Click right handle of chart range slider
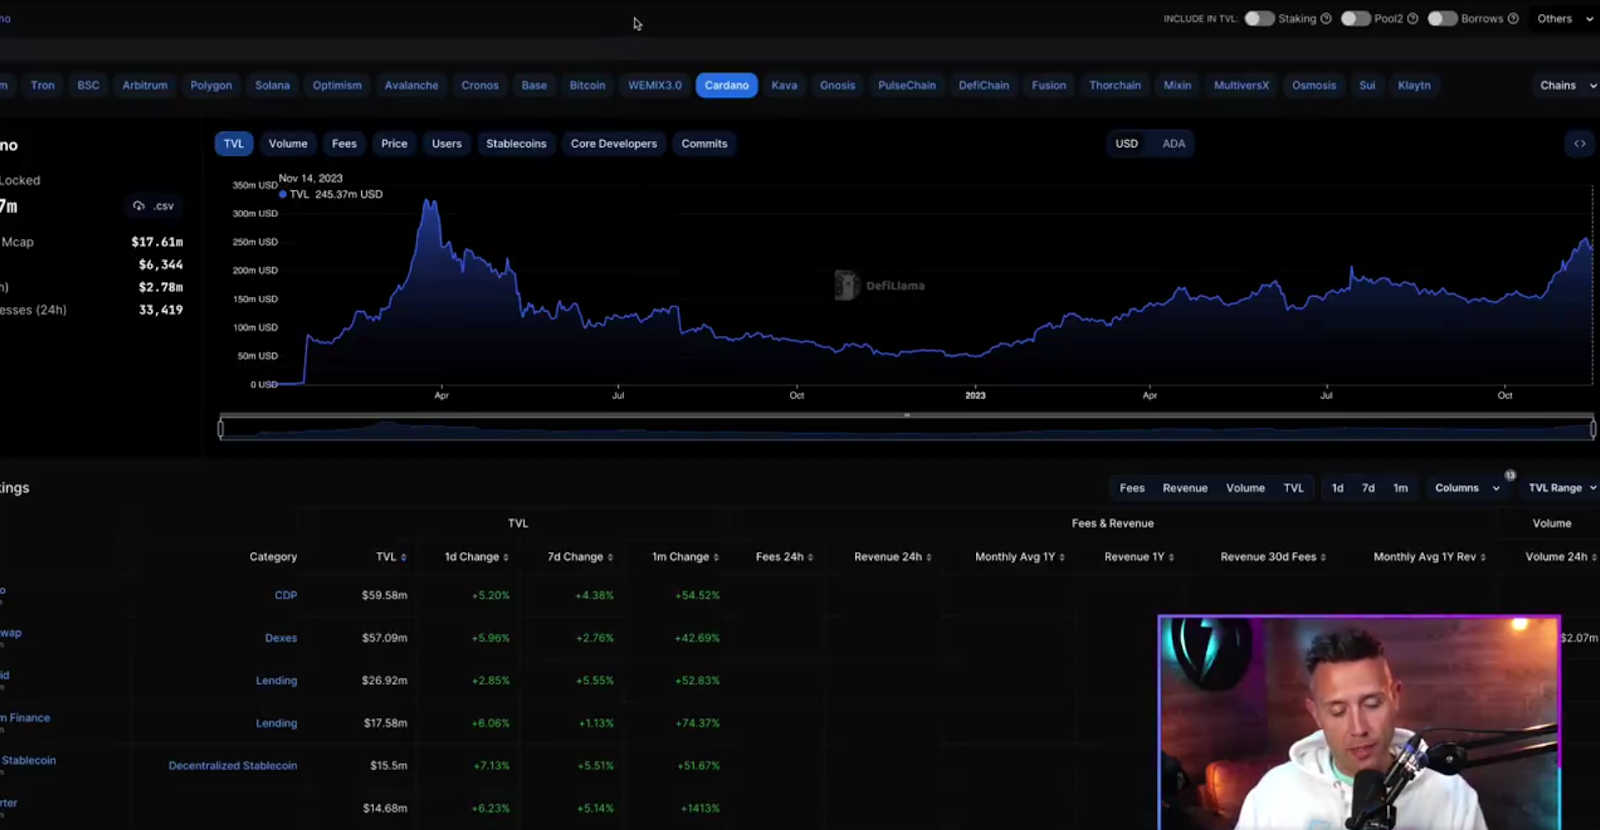The height and width of the screenshot is (830, 1600). 1593,429
